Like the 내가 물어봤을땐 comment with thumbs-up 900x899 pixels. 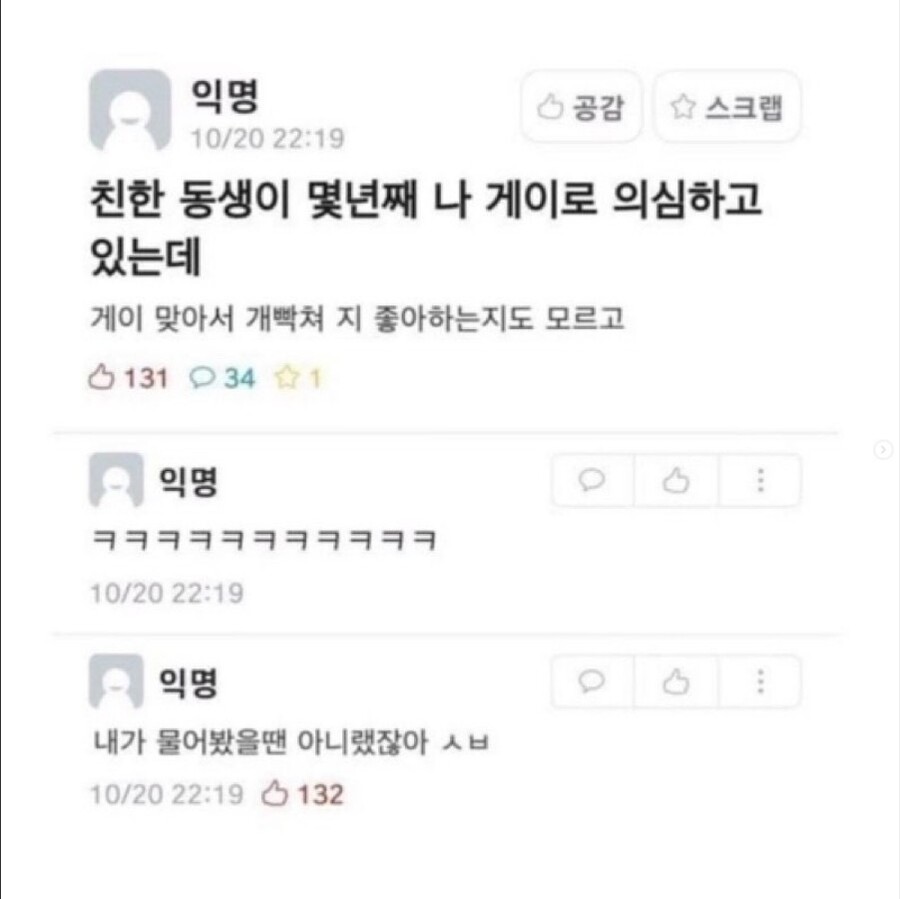pyautogui.click(x=676, y=681)
